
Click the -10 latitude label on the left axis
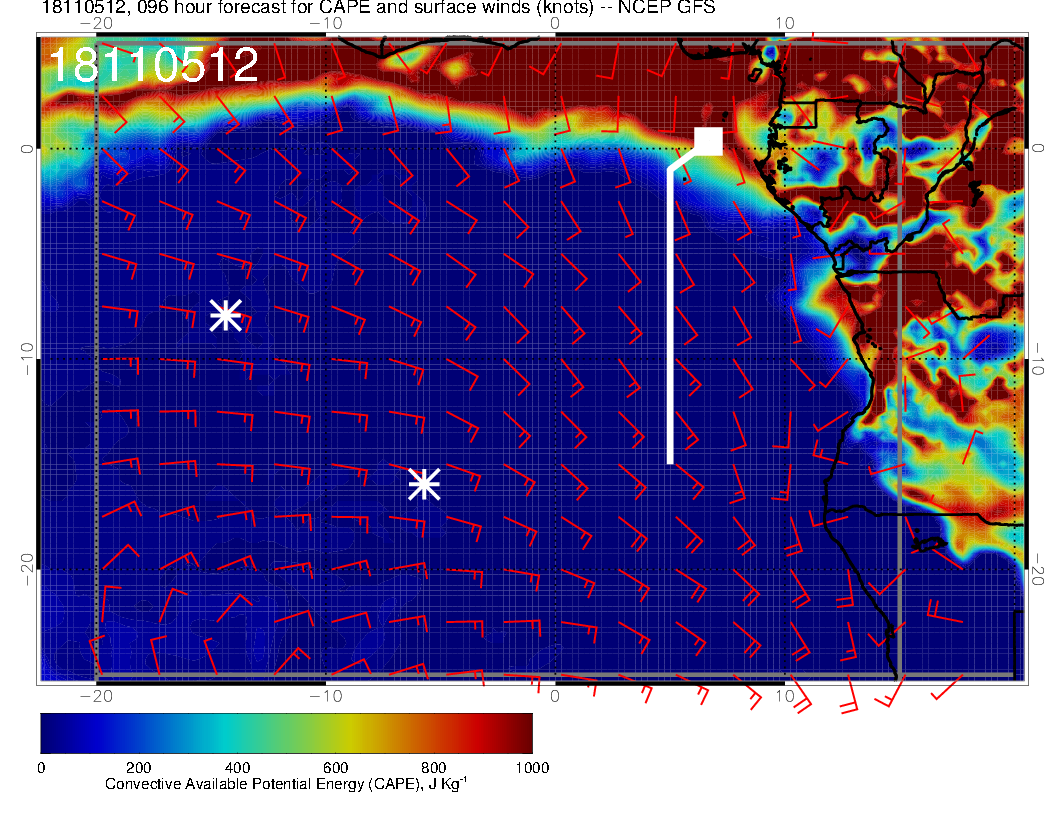pyautogui.click(x=26, y=359)
